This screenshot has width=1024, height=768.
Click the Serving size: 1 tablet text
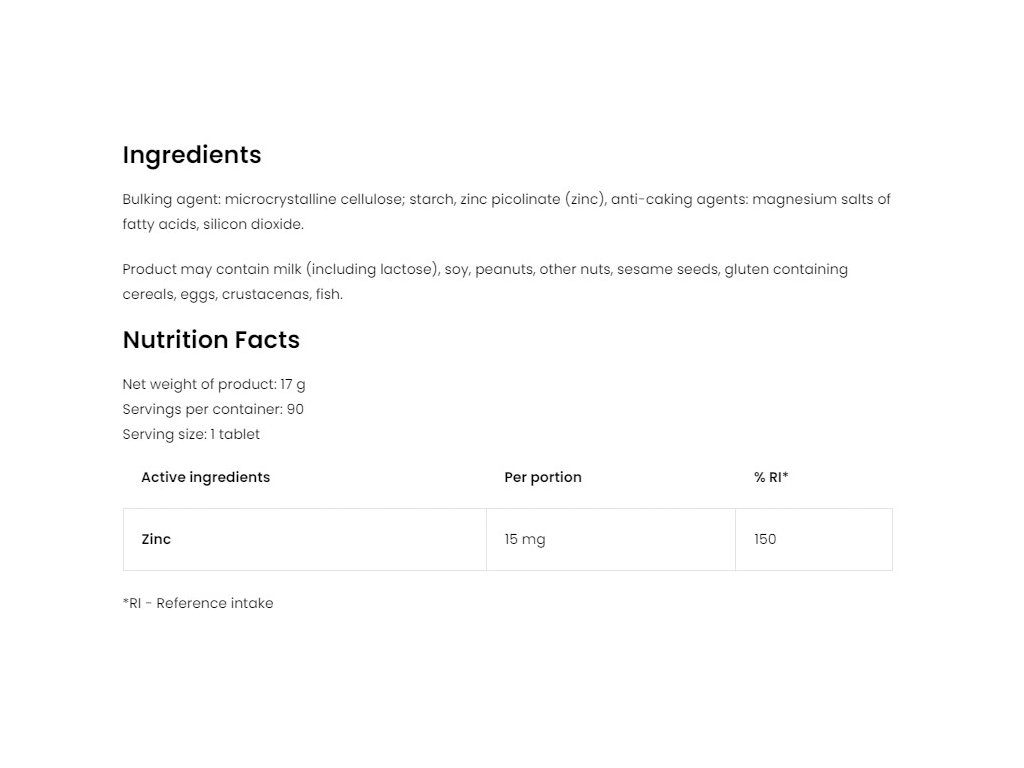pyautogui.click(x=191, y=434)
